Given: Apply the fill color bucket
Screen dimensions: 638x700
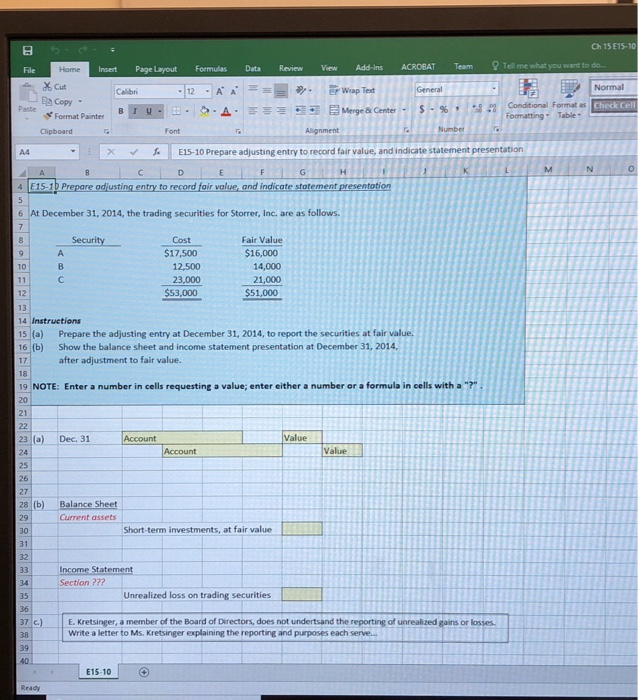Looking at the screenshot, I should coord(204,111).
